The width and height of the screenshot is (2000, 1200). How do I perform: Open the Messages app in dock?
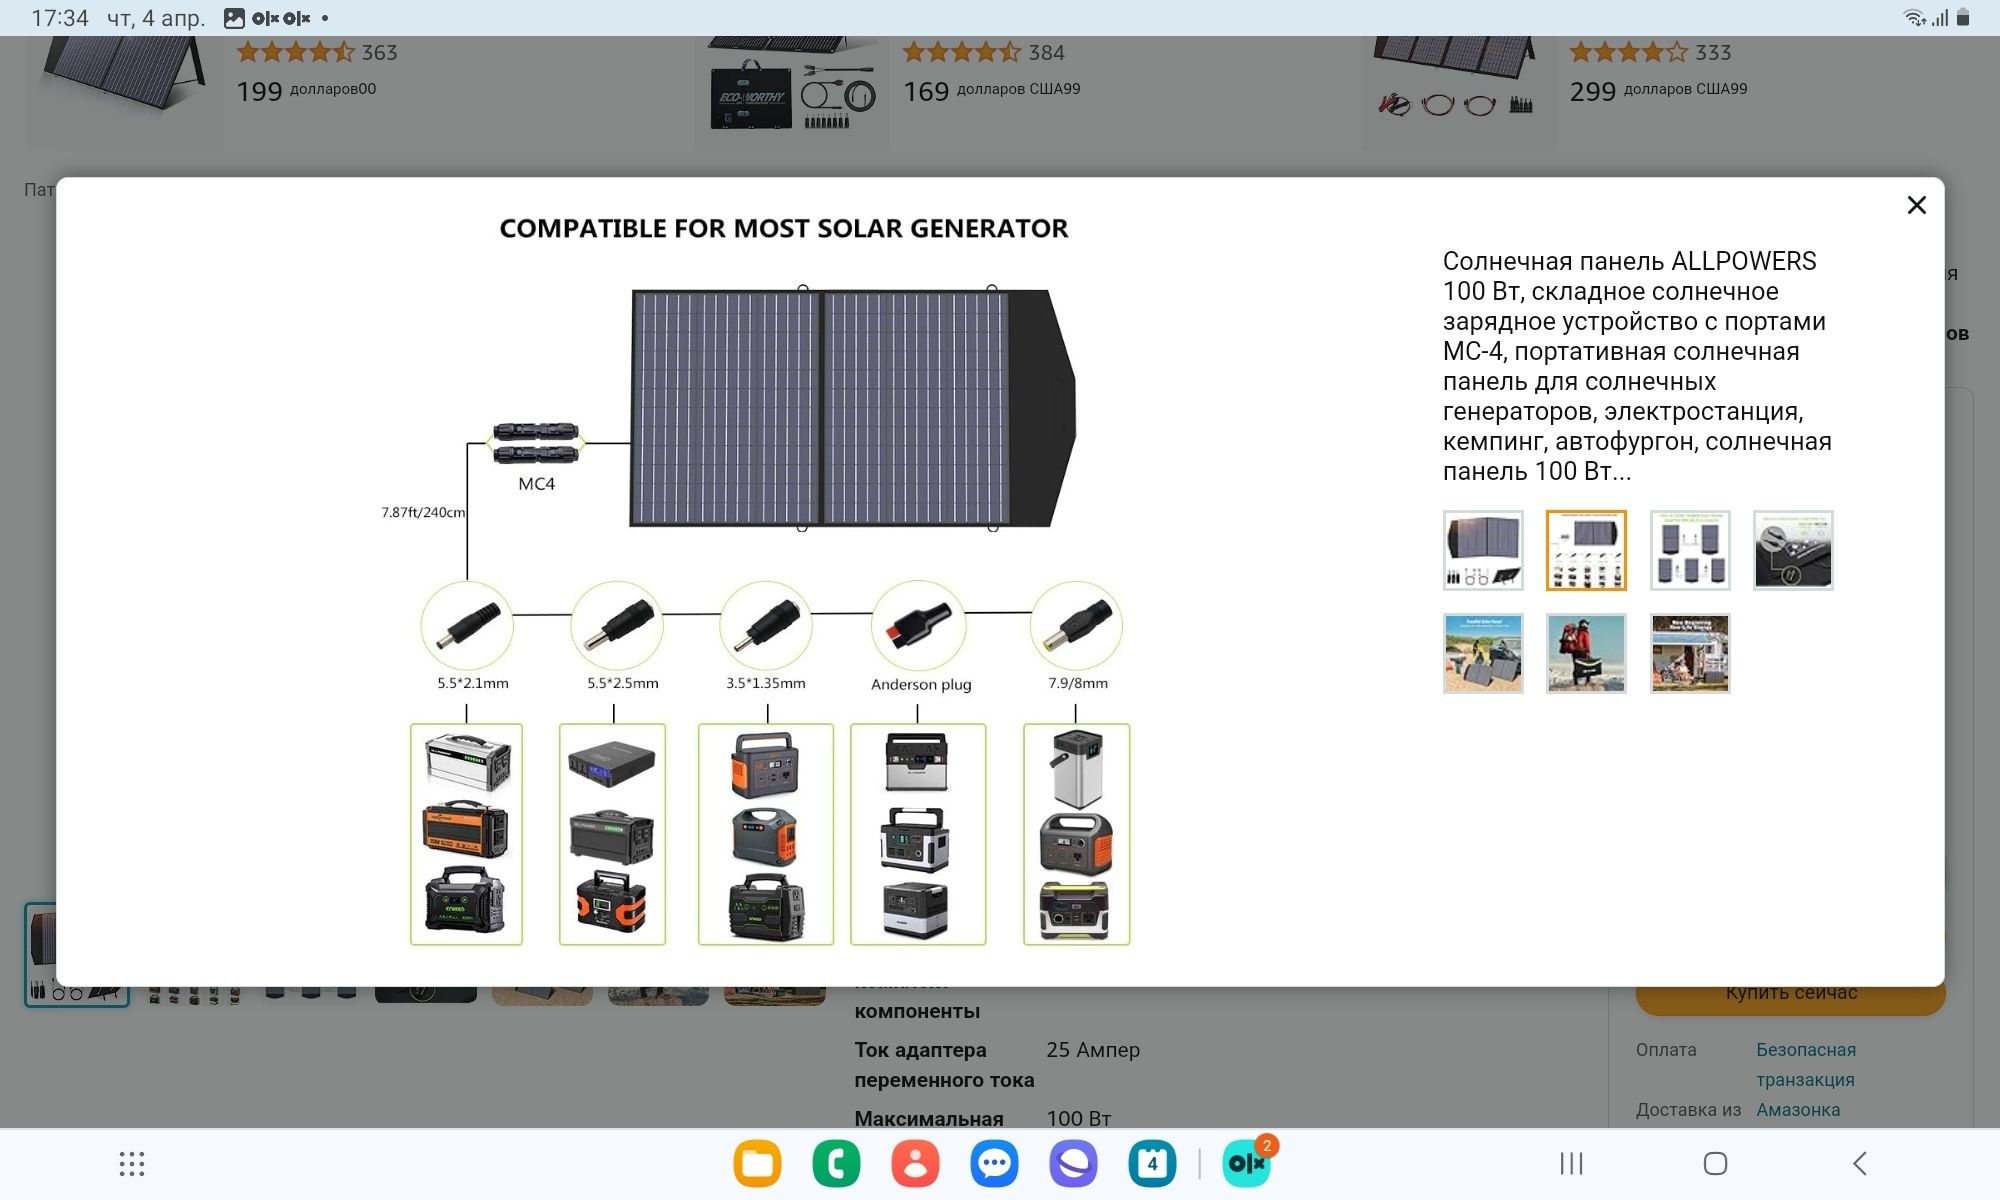point(994,1163)
